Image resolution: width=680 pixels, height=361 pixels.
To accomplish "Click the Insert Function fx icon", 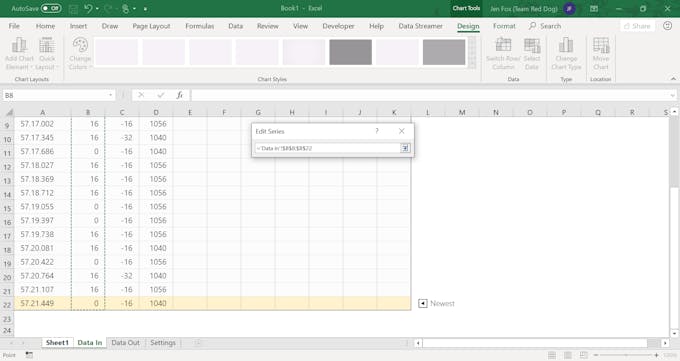I will pos(180,95).
